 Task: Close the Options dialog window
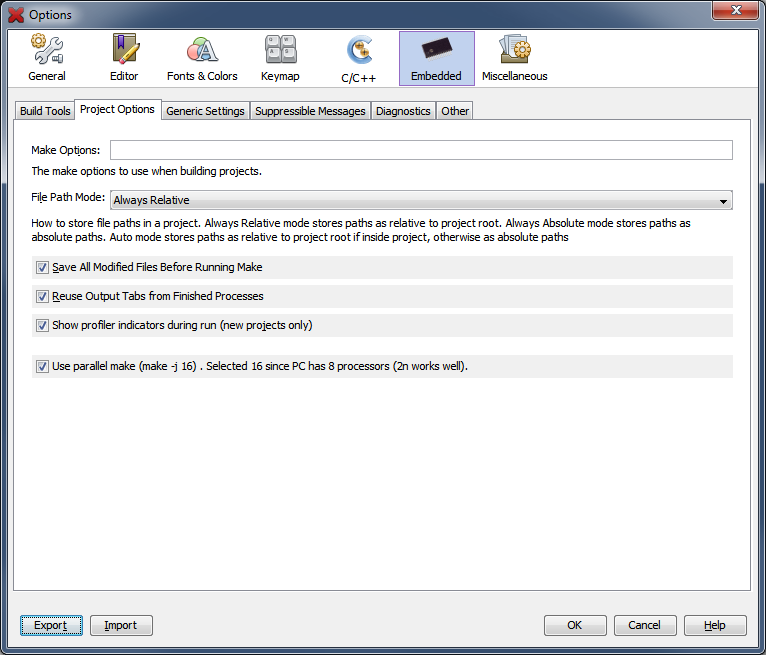tap(737, 10)
